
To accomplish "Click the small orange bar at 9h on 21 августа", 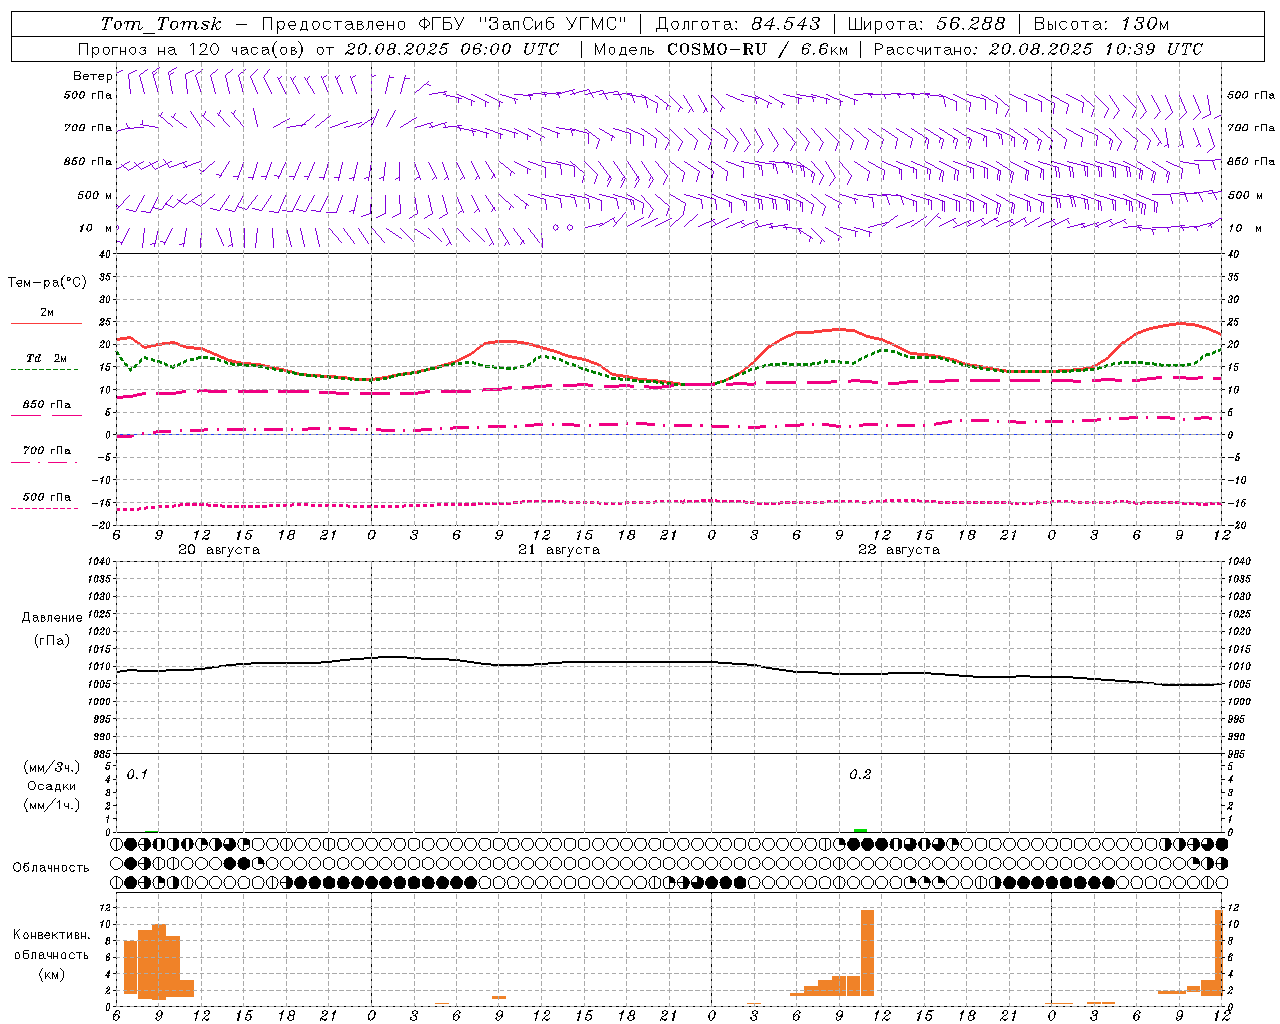I will coord(498,997).
